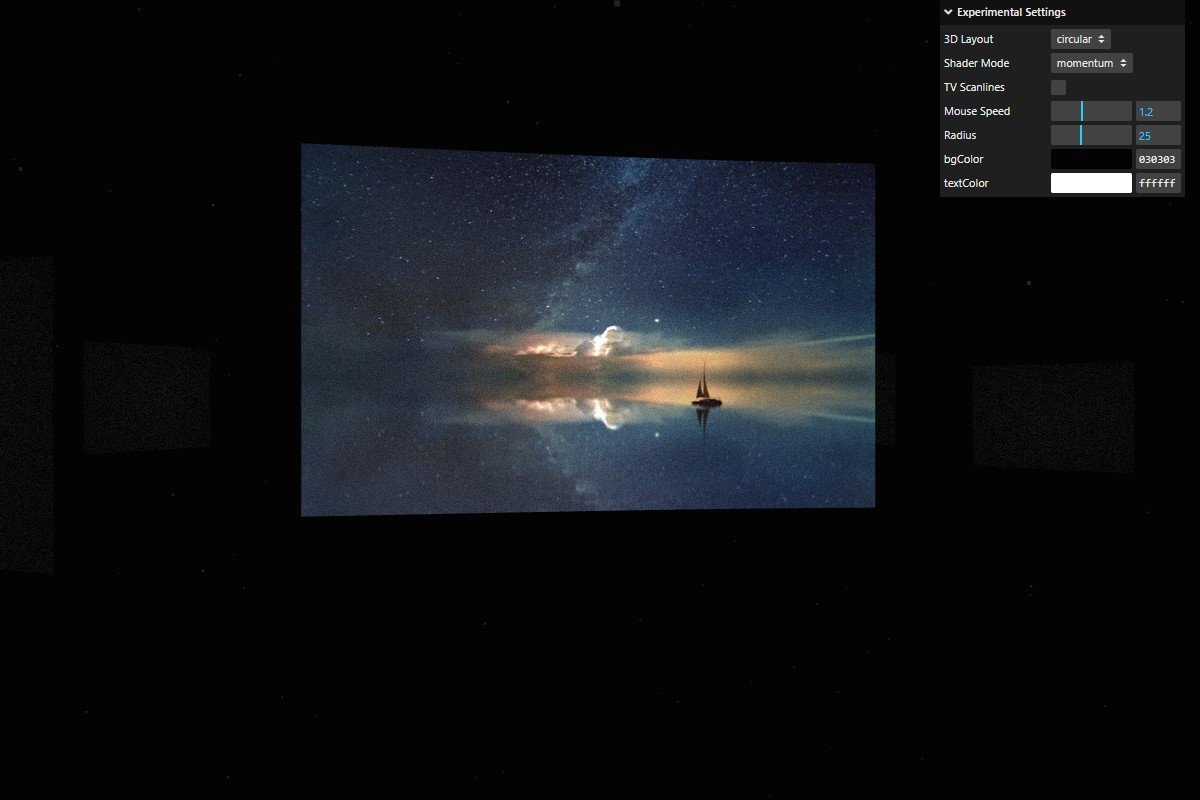
Task: Click the TV Scanlines label
Action: tap(974, 88)
